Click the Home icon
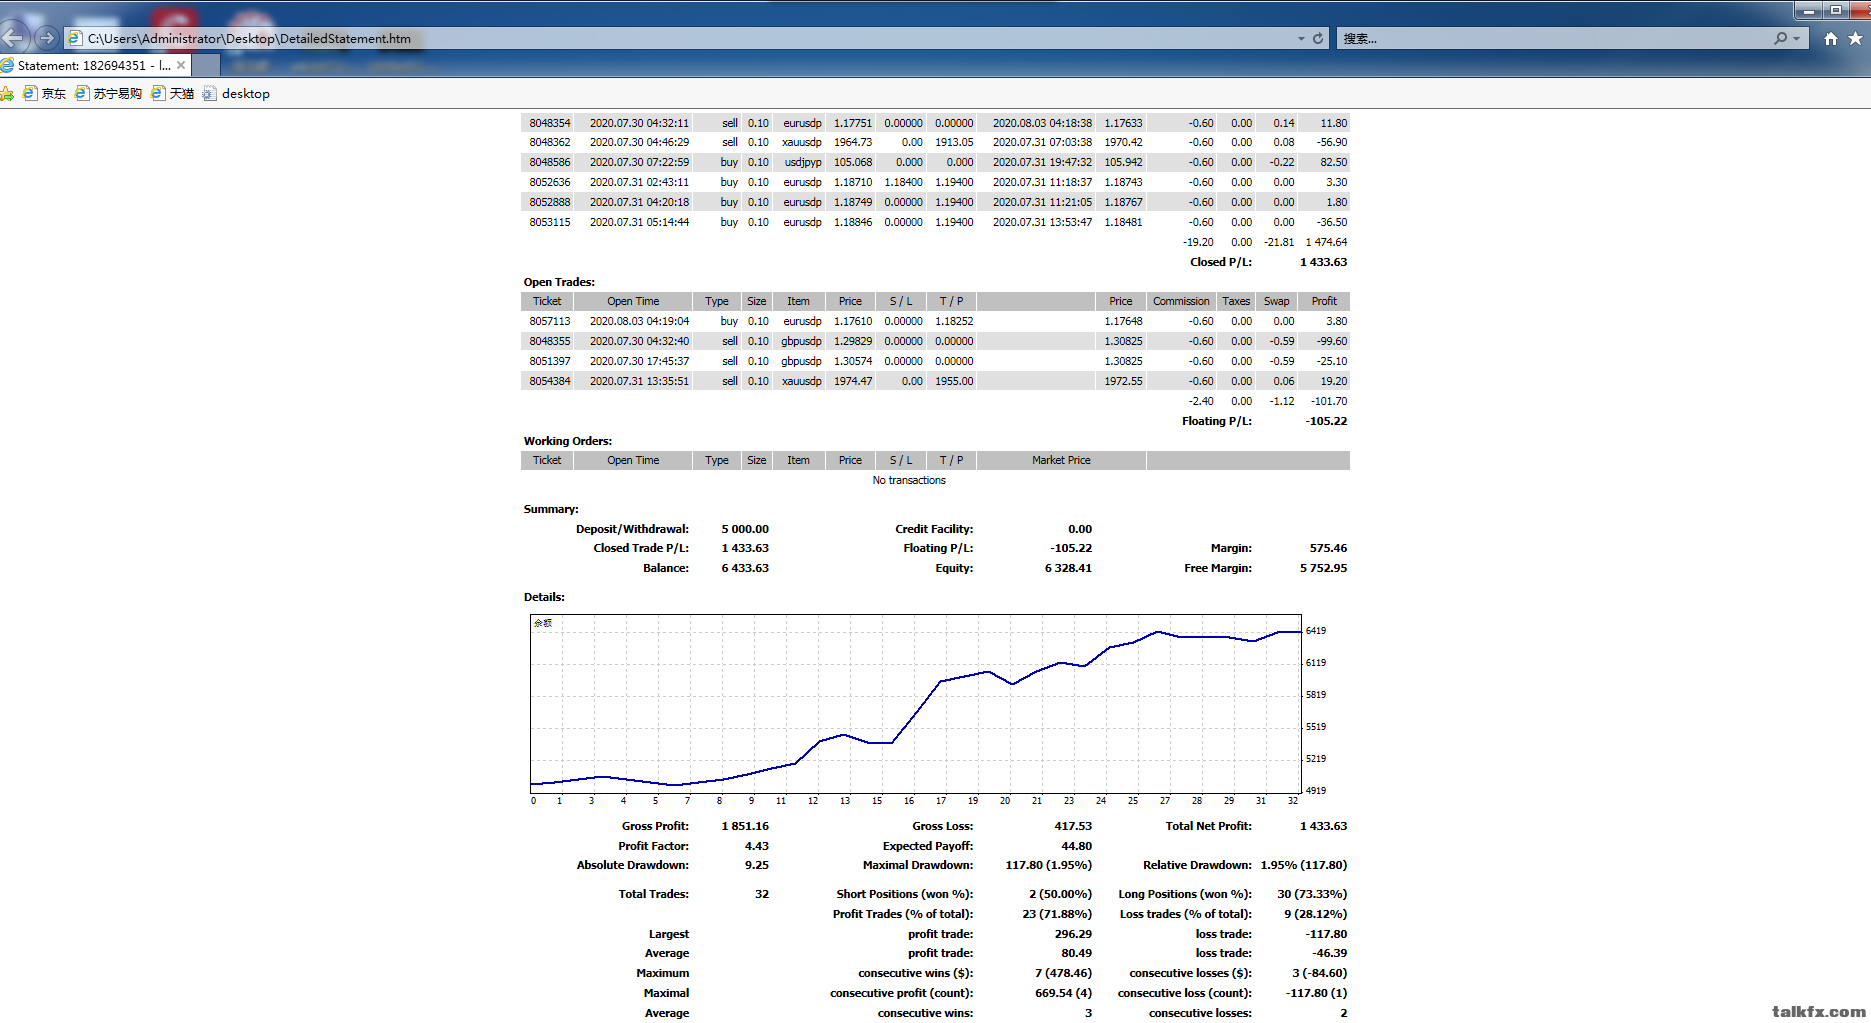The height and width of the screenshot is (1023, 1871). coord(1830,38)
